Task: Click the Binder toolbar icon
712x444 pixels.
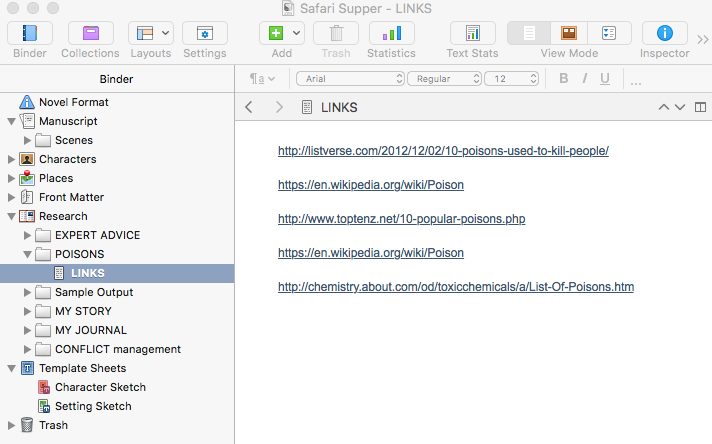Action: (x=30, y=33)
